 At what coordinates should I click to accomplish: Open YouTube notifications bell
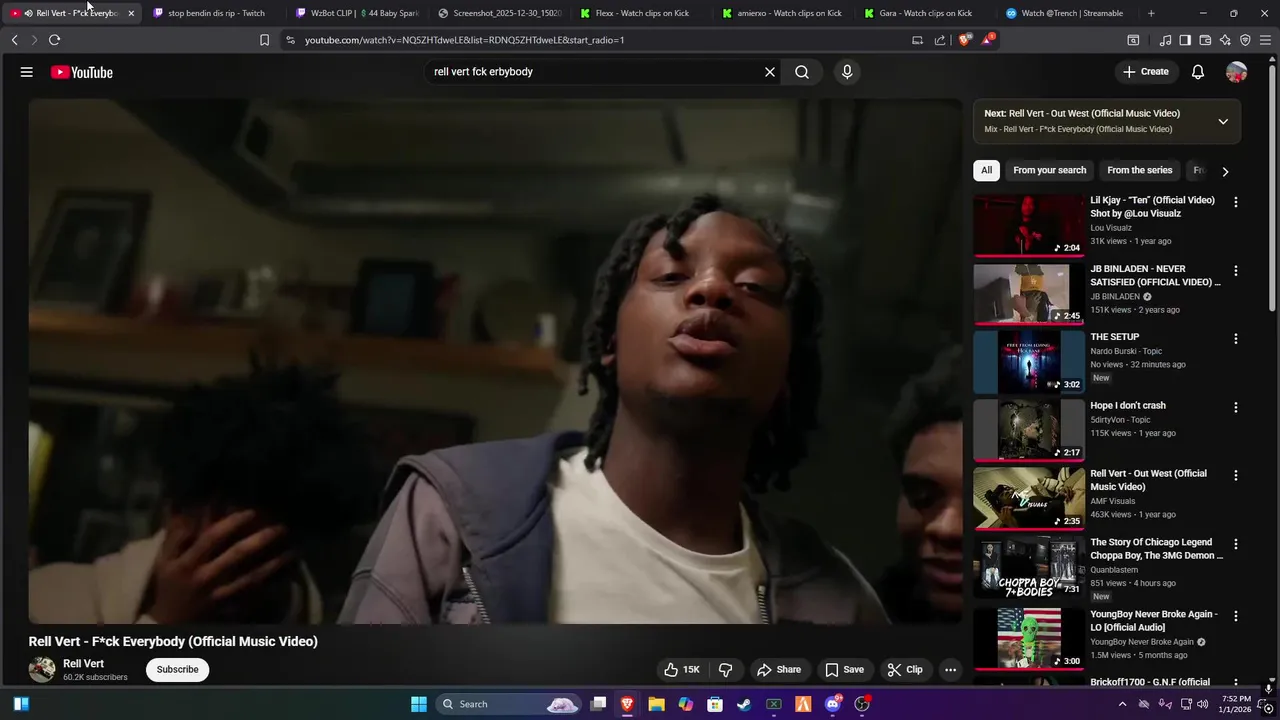click(x=1198, y=72)
